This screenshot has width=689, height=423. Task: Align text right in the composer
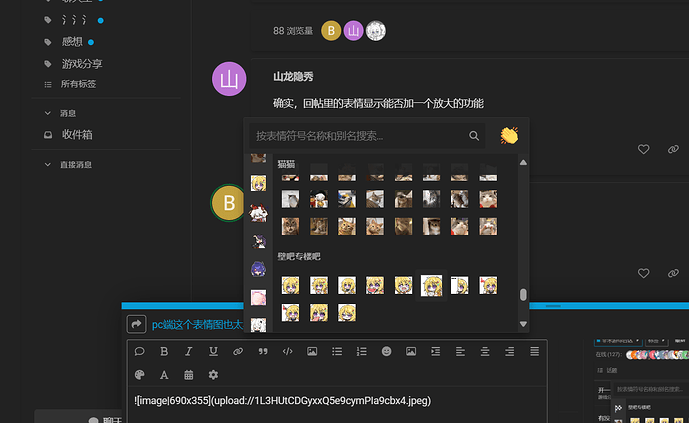(x=510, y=351)
